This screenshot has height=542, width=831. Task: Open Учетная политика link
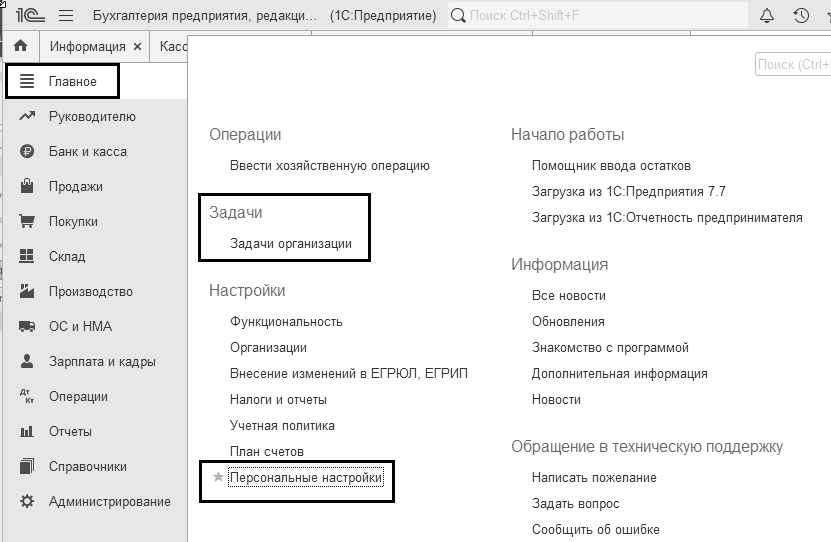click(x=282, y=425)
